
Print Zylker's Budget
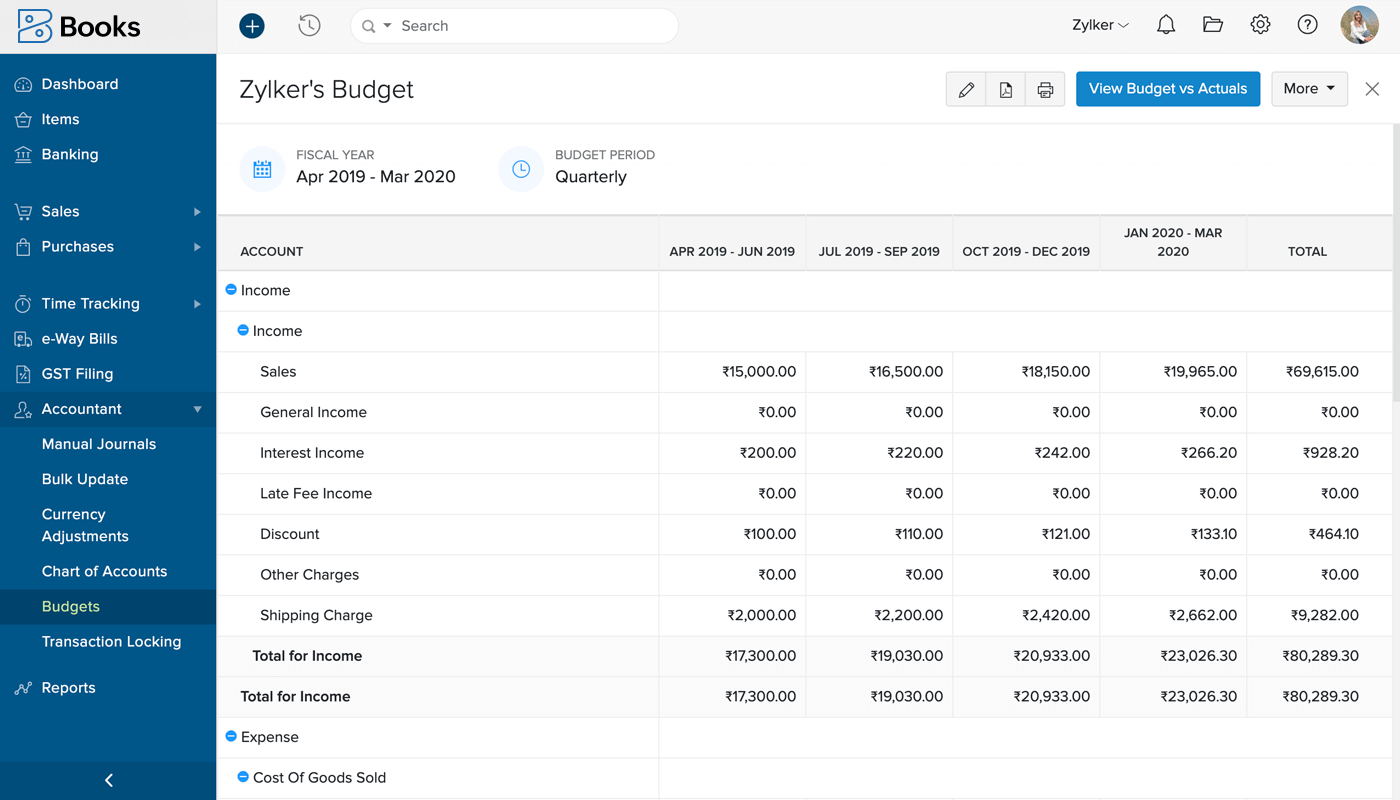1045,89
